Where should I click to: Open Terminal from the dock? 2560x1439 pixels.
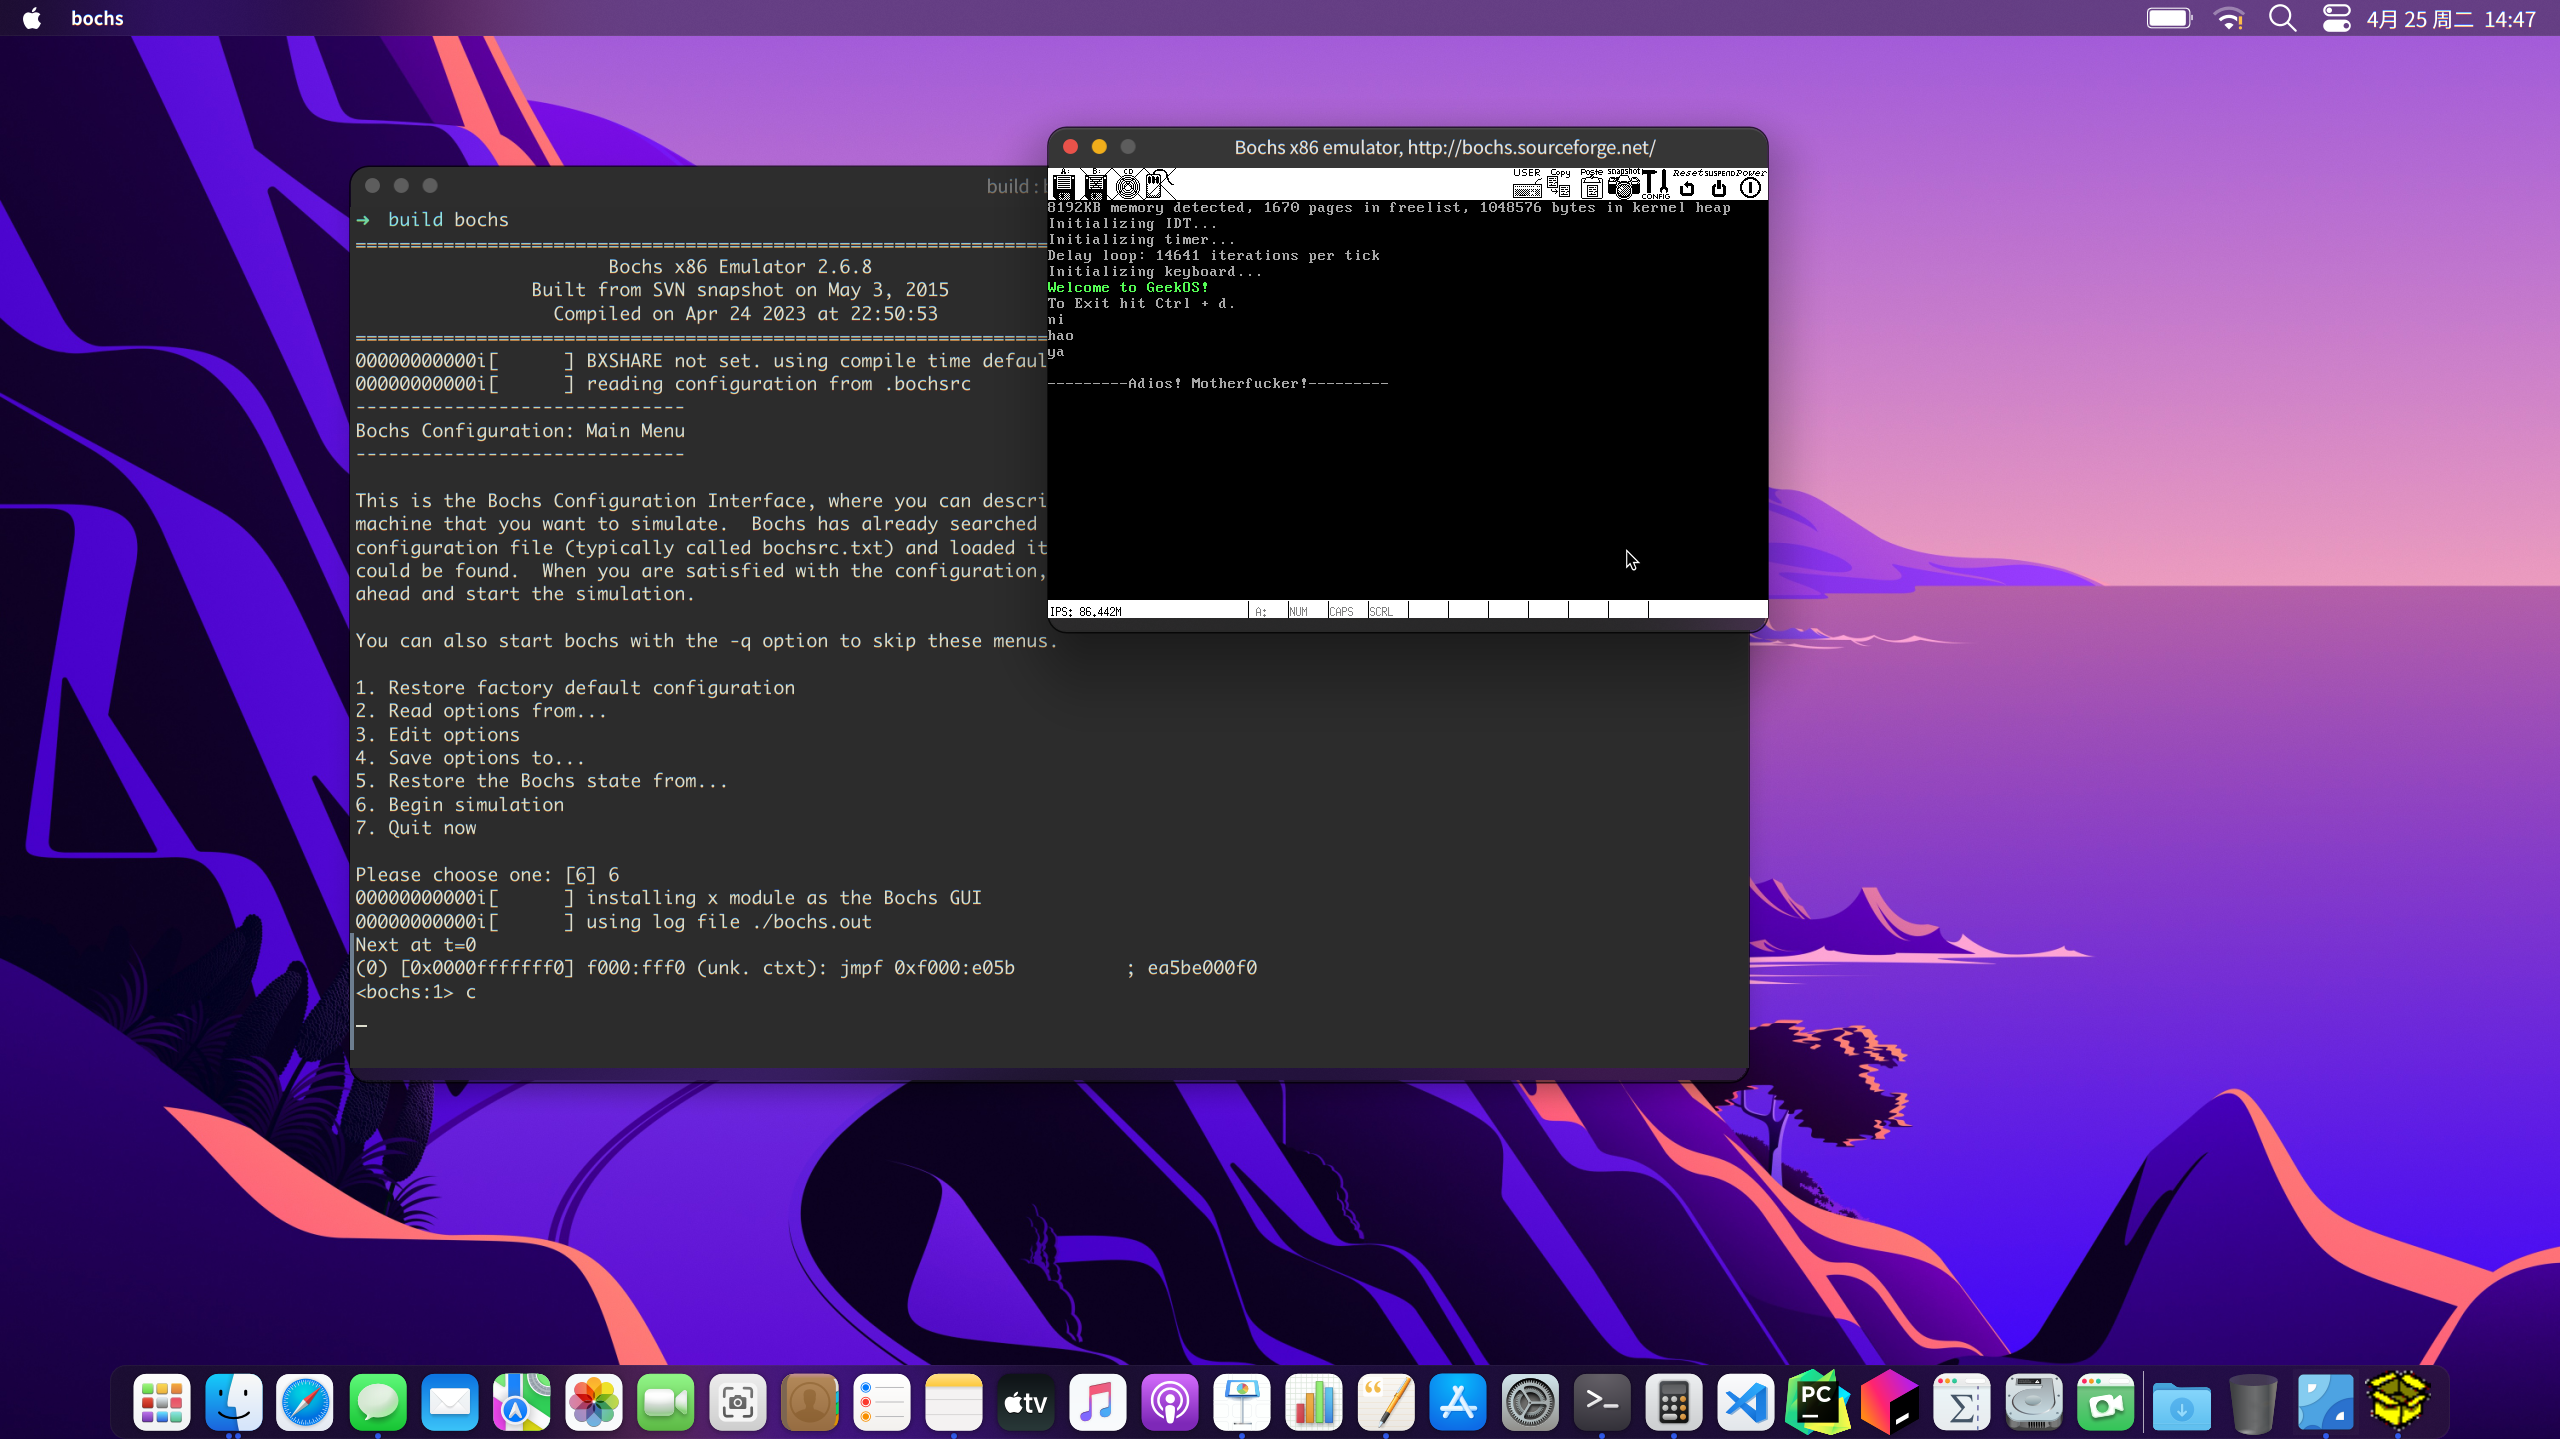click(1601, 1402)
